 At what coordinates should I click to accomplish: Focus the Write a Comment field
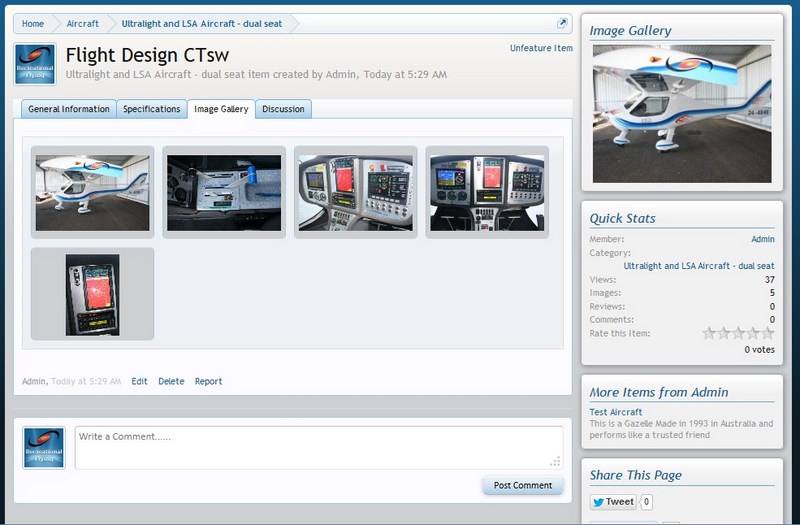319,447
